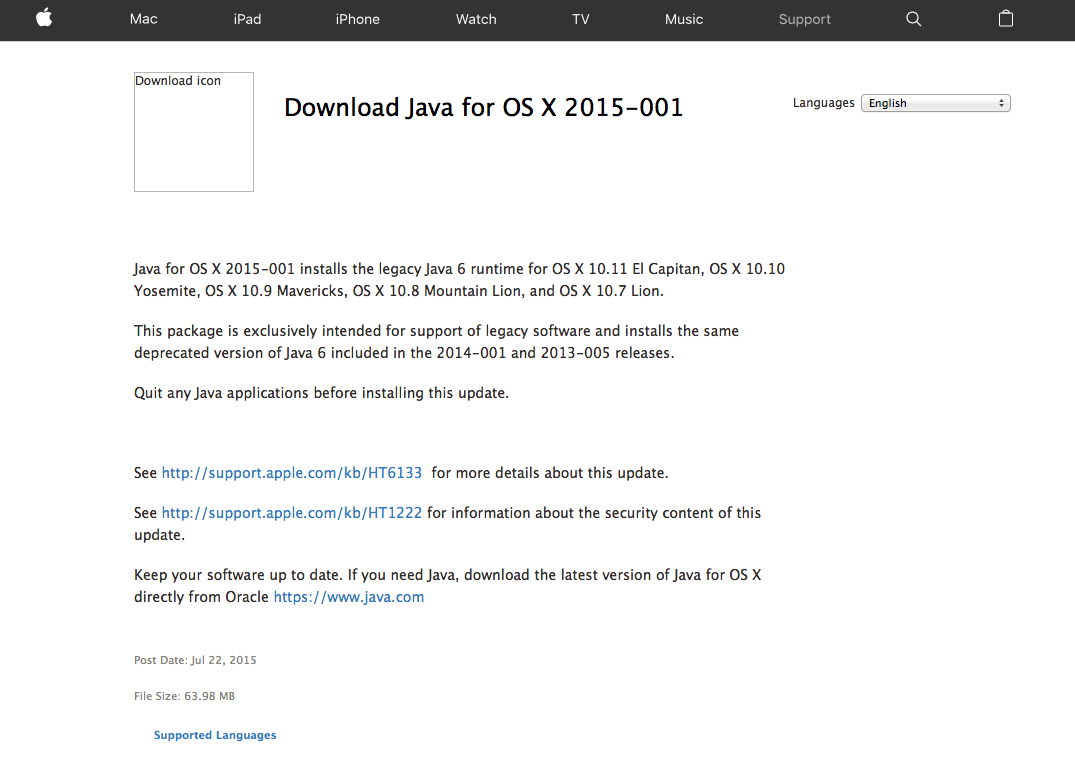
Task: Click the page title Download Java for OS X 2015-001
Action: coord(483,108)
